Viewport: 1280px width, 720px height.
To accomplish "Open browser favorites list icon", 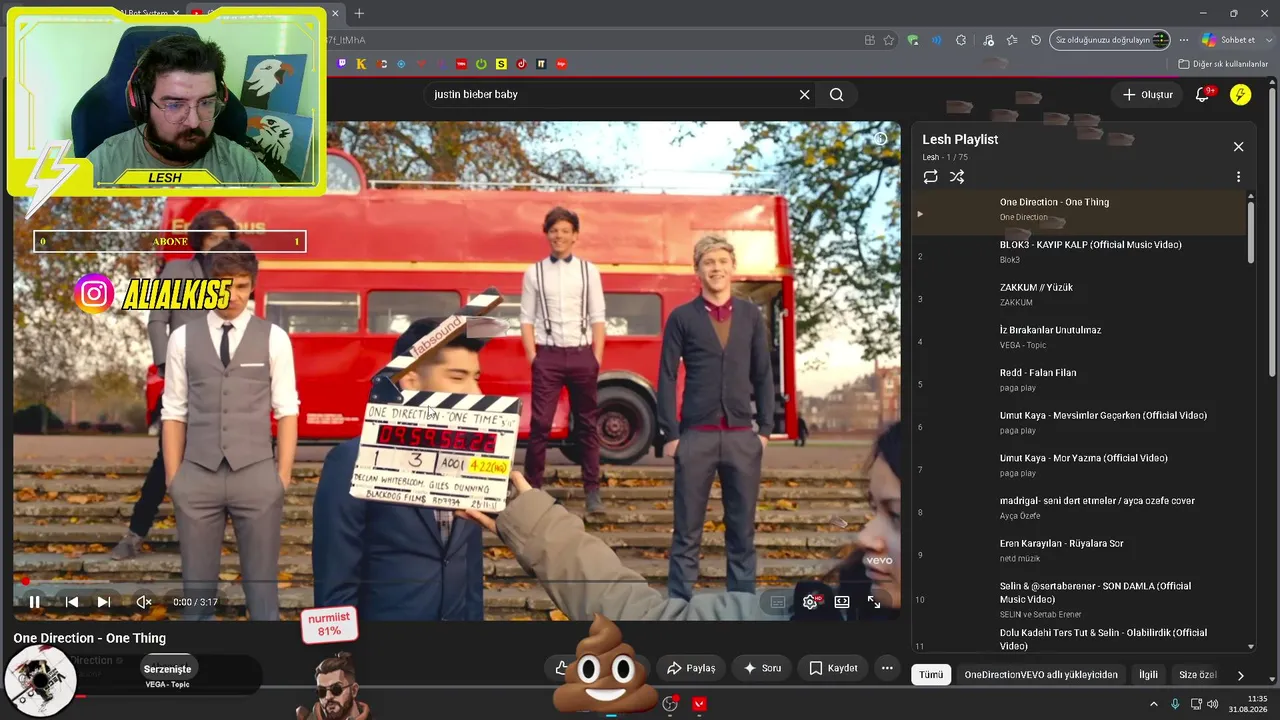I will (x=1012, y=40).
